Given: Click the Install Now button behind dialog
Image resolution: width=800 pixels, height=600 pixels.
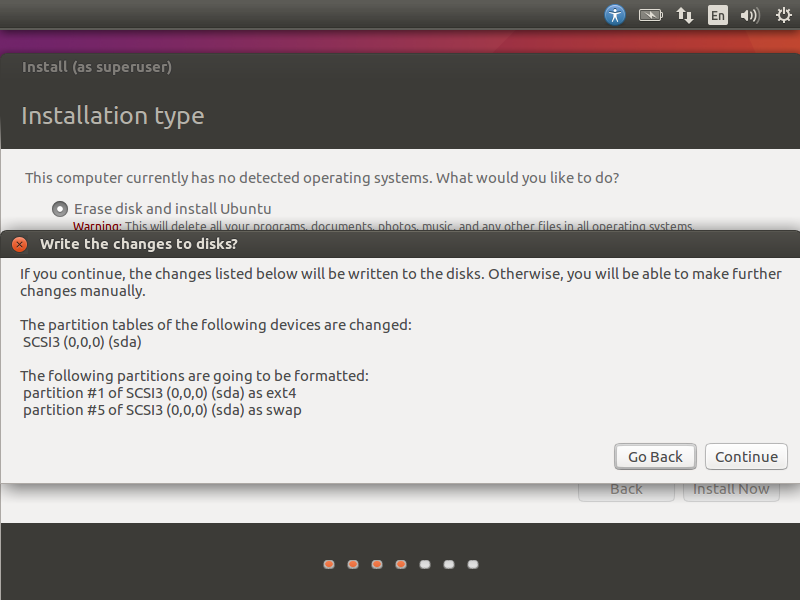Looking at the screenshot, I should [x=731, y=490].
